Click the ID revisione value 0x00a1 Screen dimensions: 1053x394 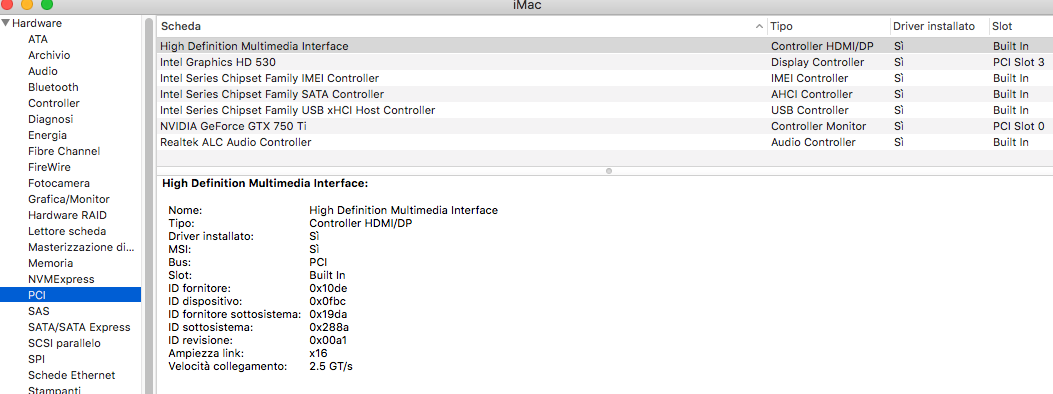click(328, 340)
